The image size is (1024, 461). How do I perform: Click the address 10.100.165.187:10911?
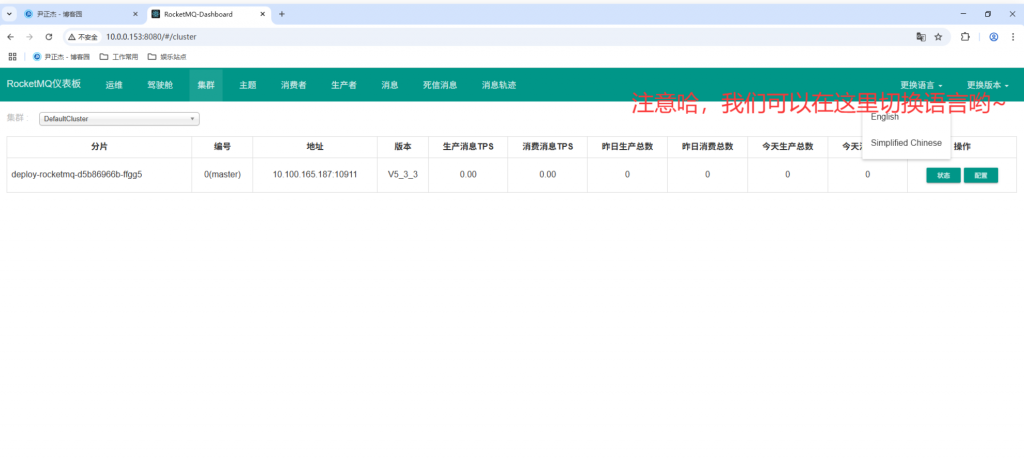point(315,174)
